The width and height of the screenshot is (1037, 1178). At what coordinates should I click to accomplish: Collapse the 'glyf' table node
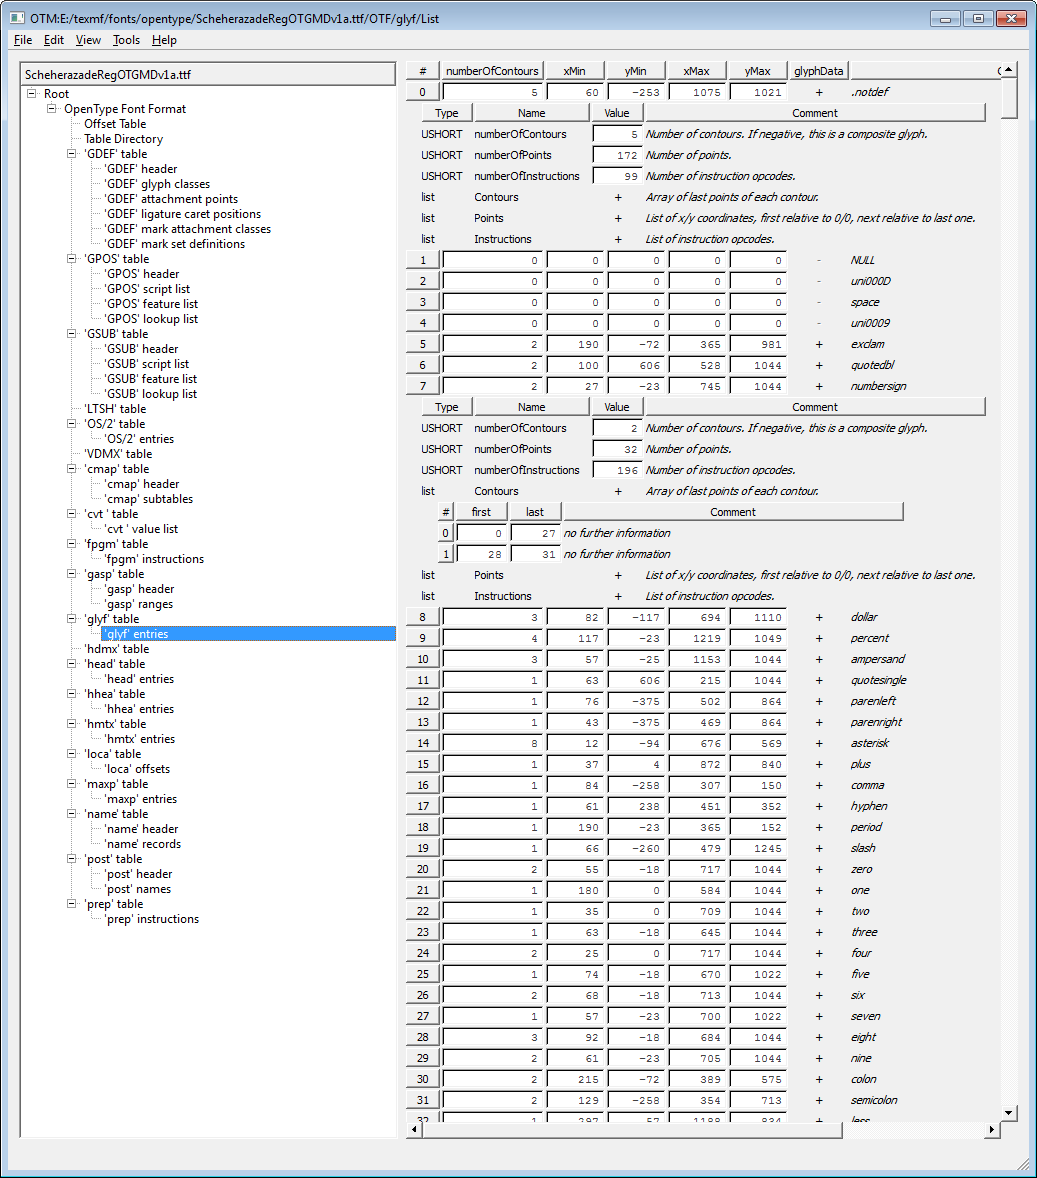[x=72, y=619]
